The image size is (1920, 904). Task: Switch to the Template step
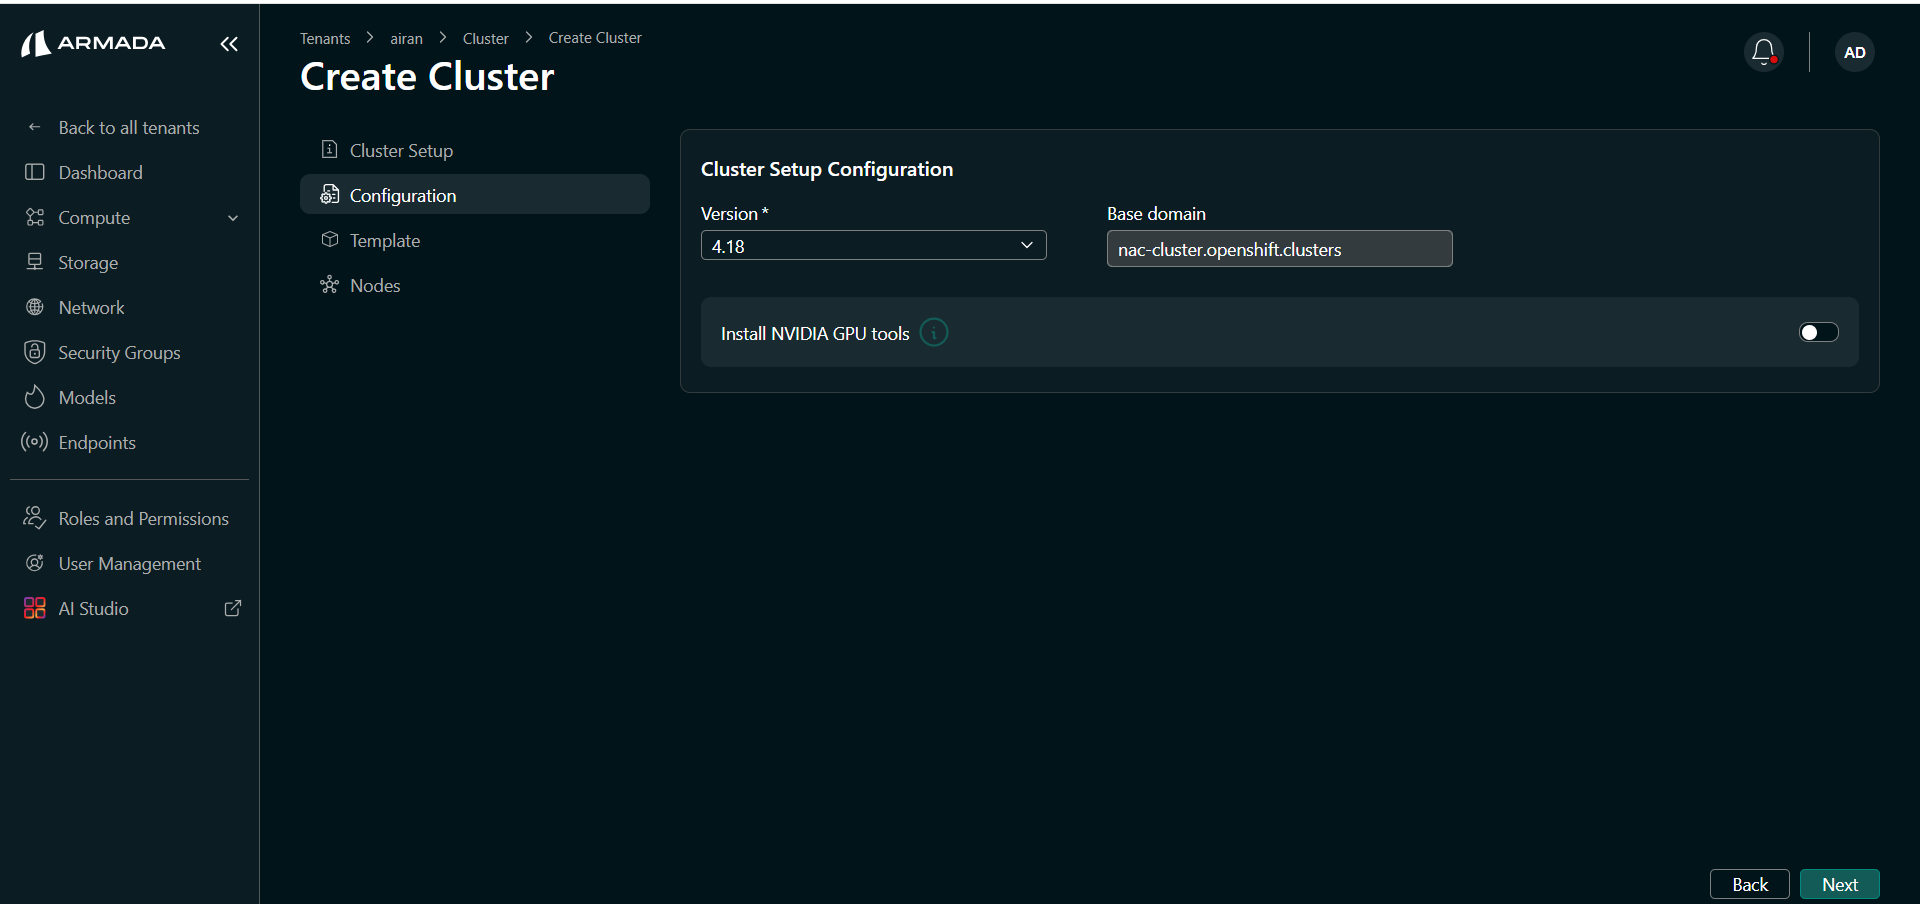point(385,240)
